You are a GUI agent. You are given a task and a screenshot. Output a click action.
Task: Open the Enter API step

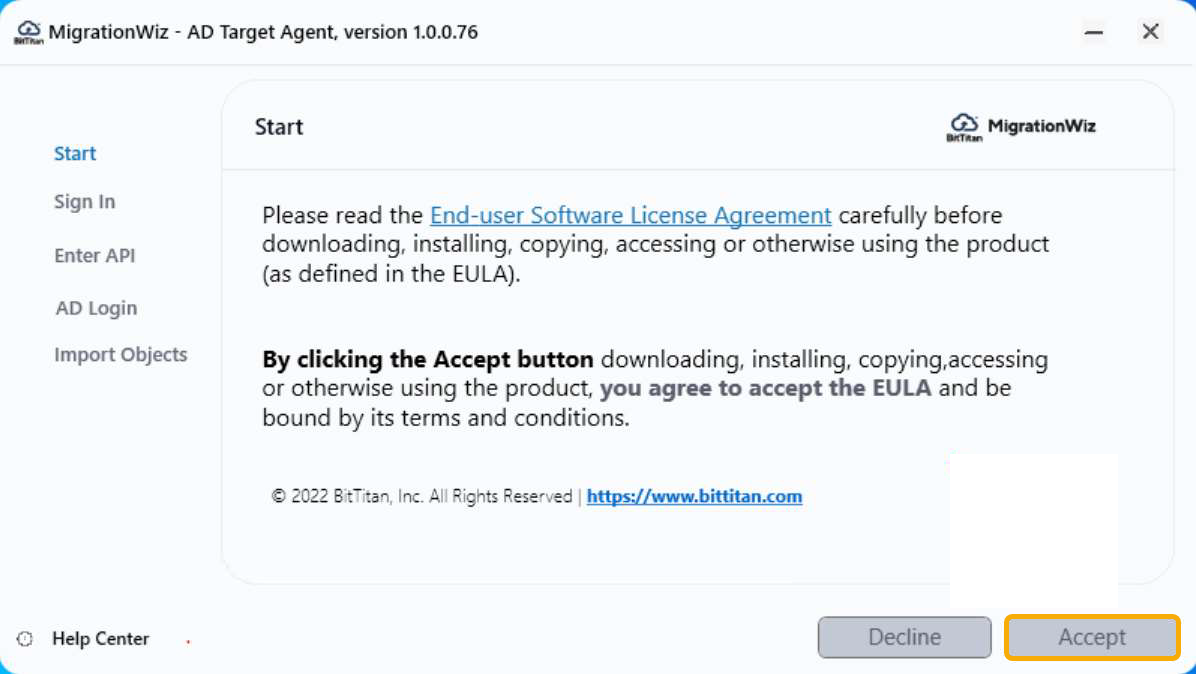(94, 255)
